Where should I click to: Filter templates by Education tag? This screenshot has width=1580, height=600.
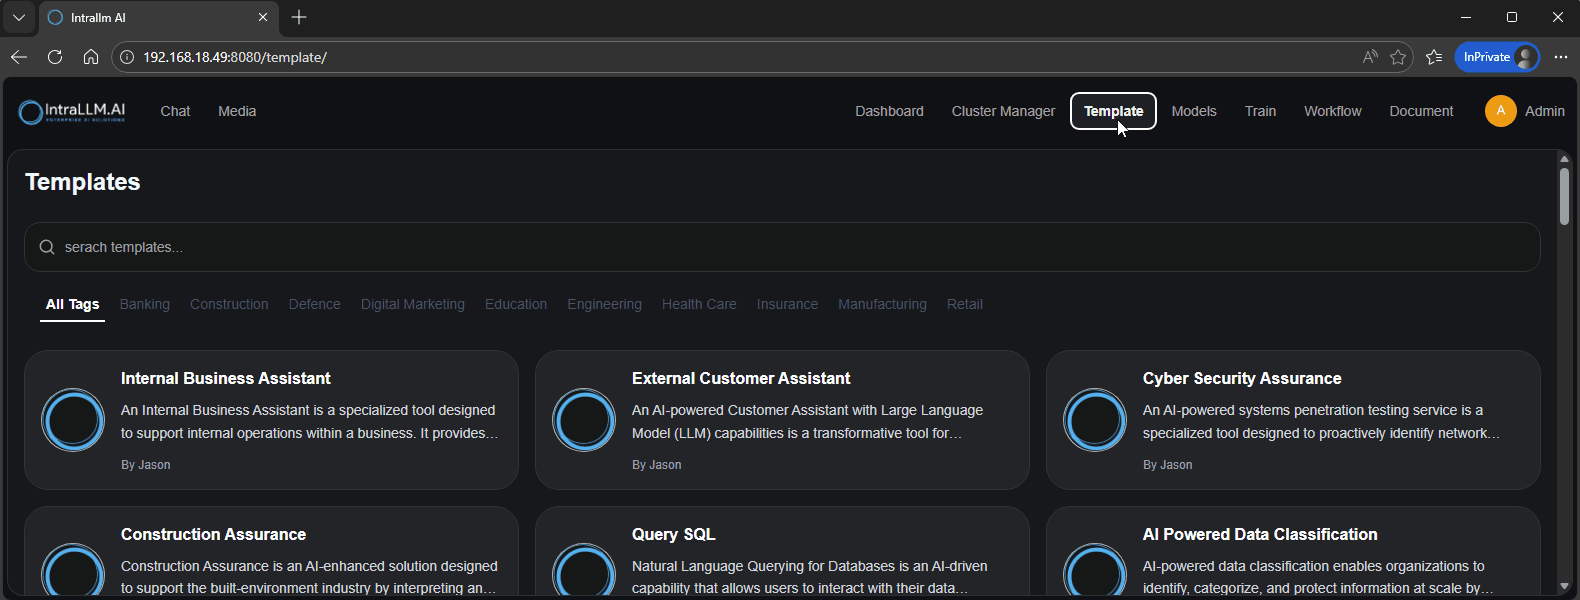click(x=516, y=304)
